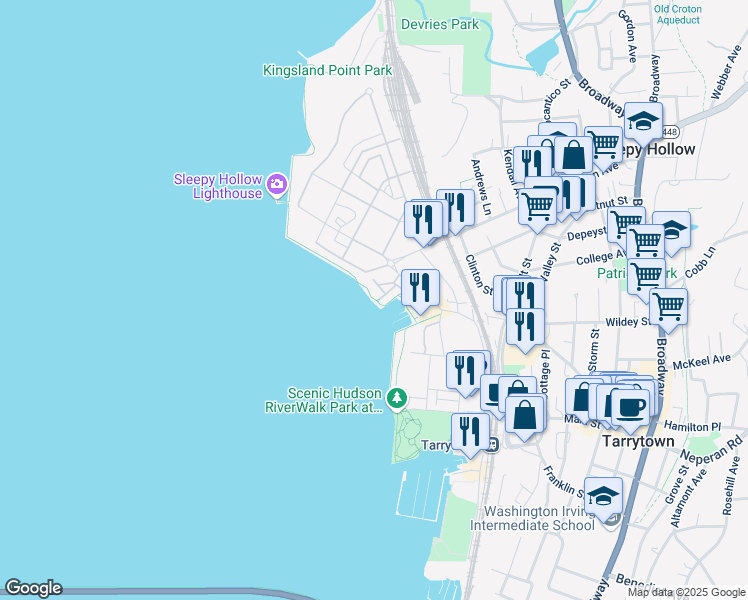The height and width of the screenshot is (600, 748).
Task: Select the Valley St street label
Action: click(x=551, y=262)
